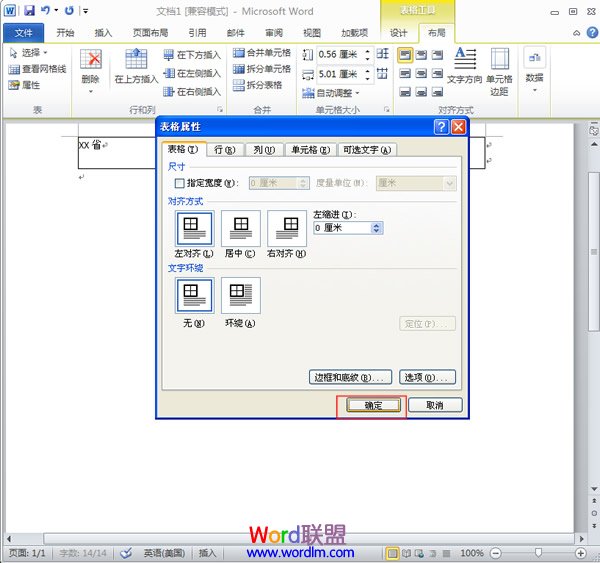Open the File (文件) tab
Screen dimensions: 600x563
[x=23, y=33]
